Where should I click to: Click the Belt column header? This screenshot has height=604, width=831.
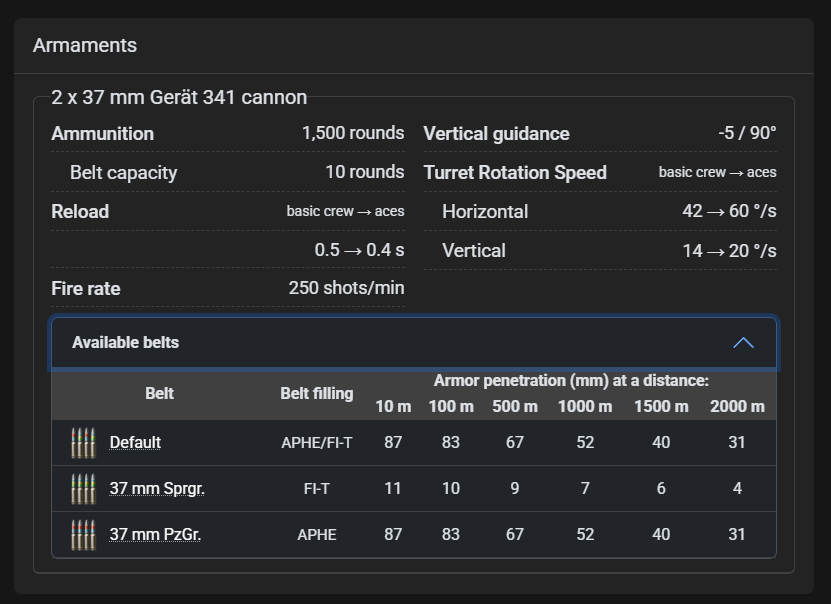point(159,393)
